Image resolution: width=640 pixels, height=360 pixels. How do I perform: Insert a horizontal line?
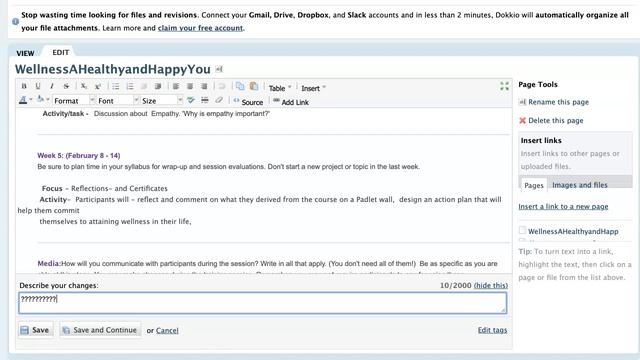click(x=205, y=100)
